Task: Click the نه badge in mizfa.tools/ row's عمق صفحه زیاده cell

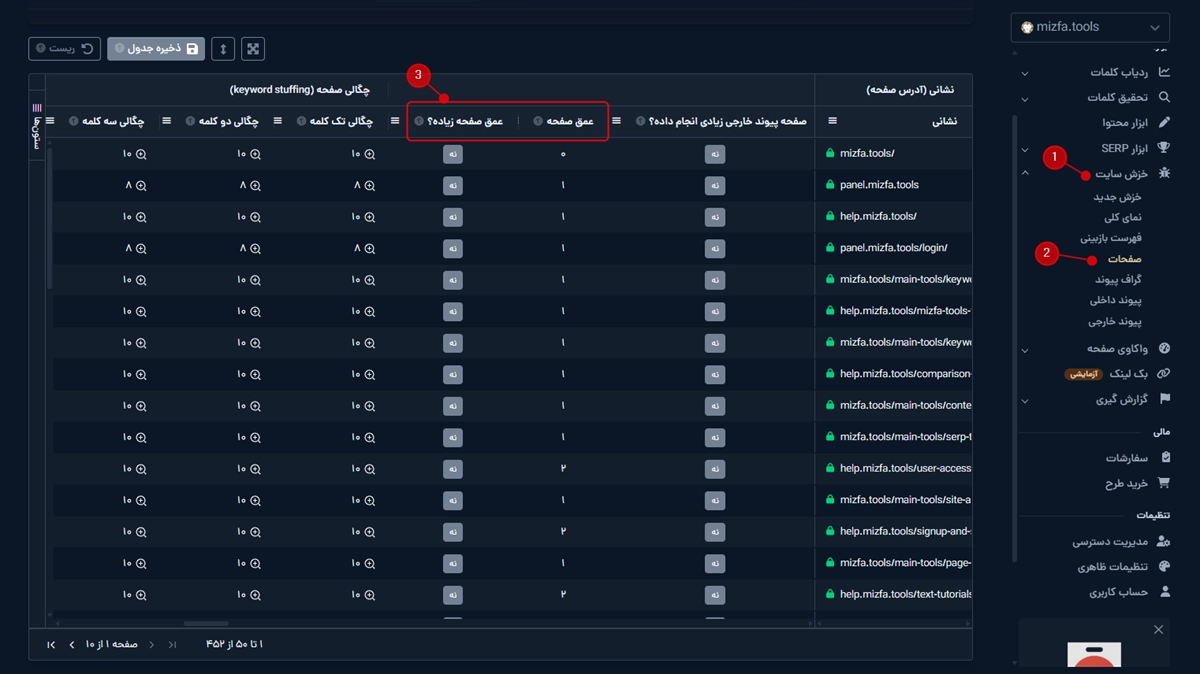Action: tap(453, 154)
